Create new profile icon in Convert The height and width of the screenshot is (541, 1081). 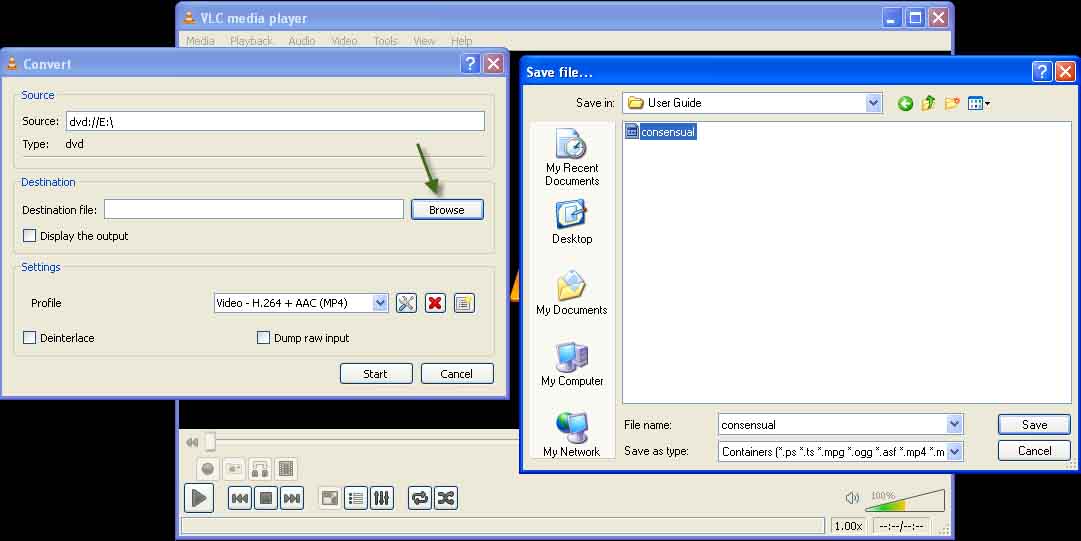(465, 303)
